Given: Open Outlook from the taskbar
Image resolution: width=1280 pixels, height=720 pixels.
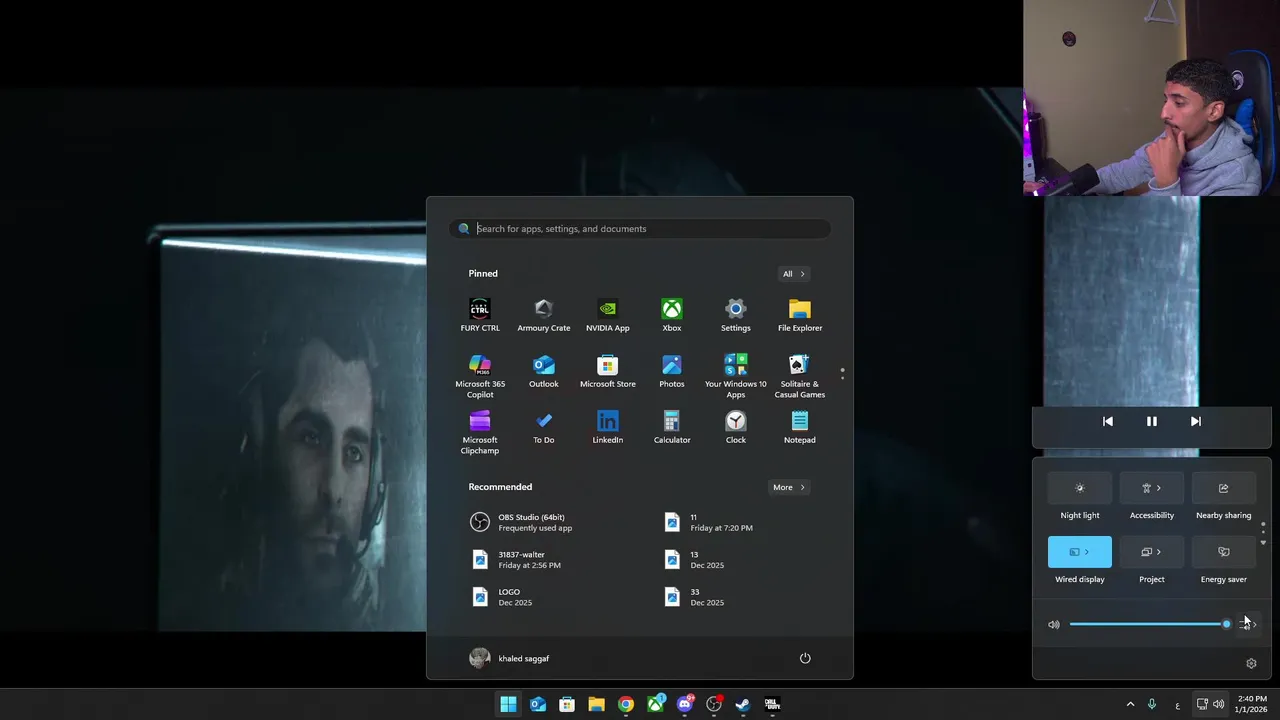Looking at the screenshot, I should coord(537,704).
